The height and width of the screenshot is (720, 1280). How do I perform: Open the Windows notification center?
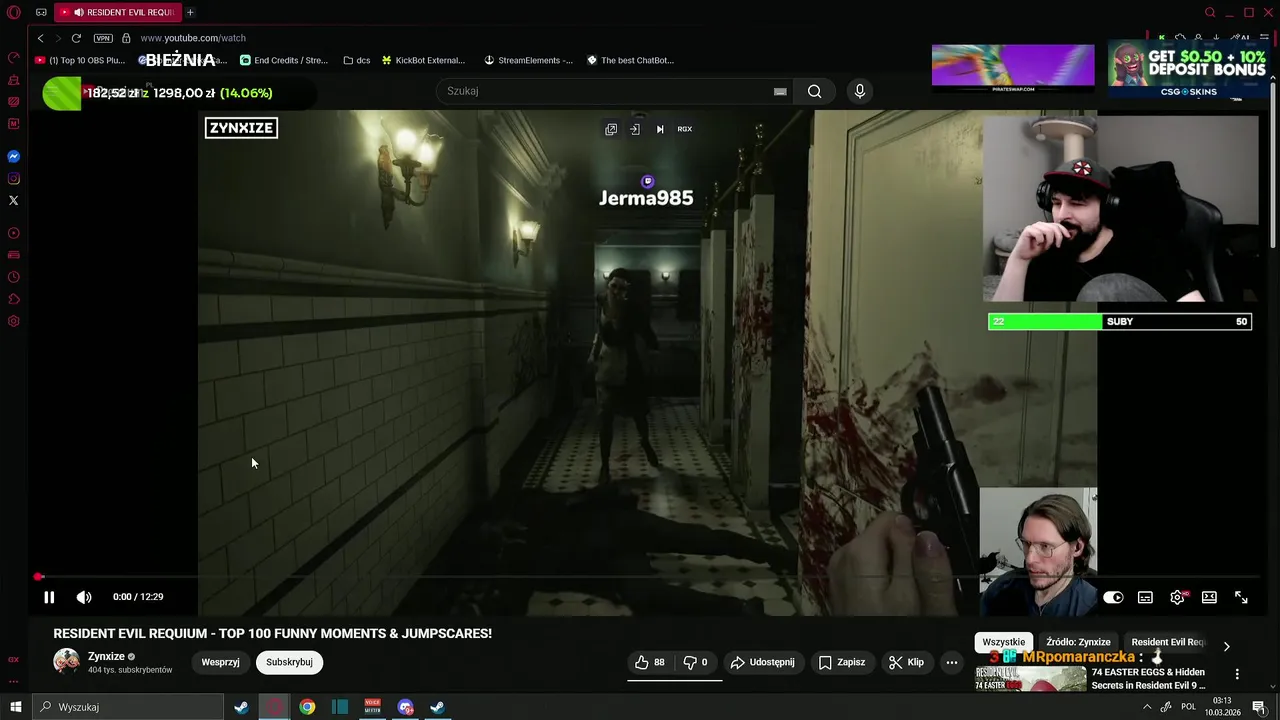(1260, 707)
